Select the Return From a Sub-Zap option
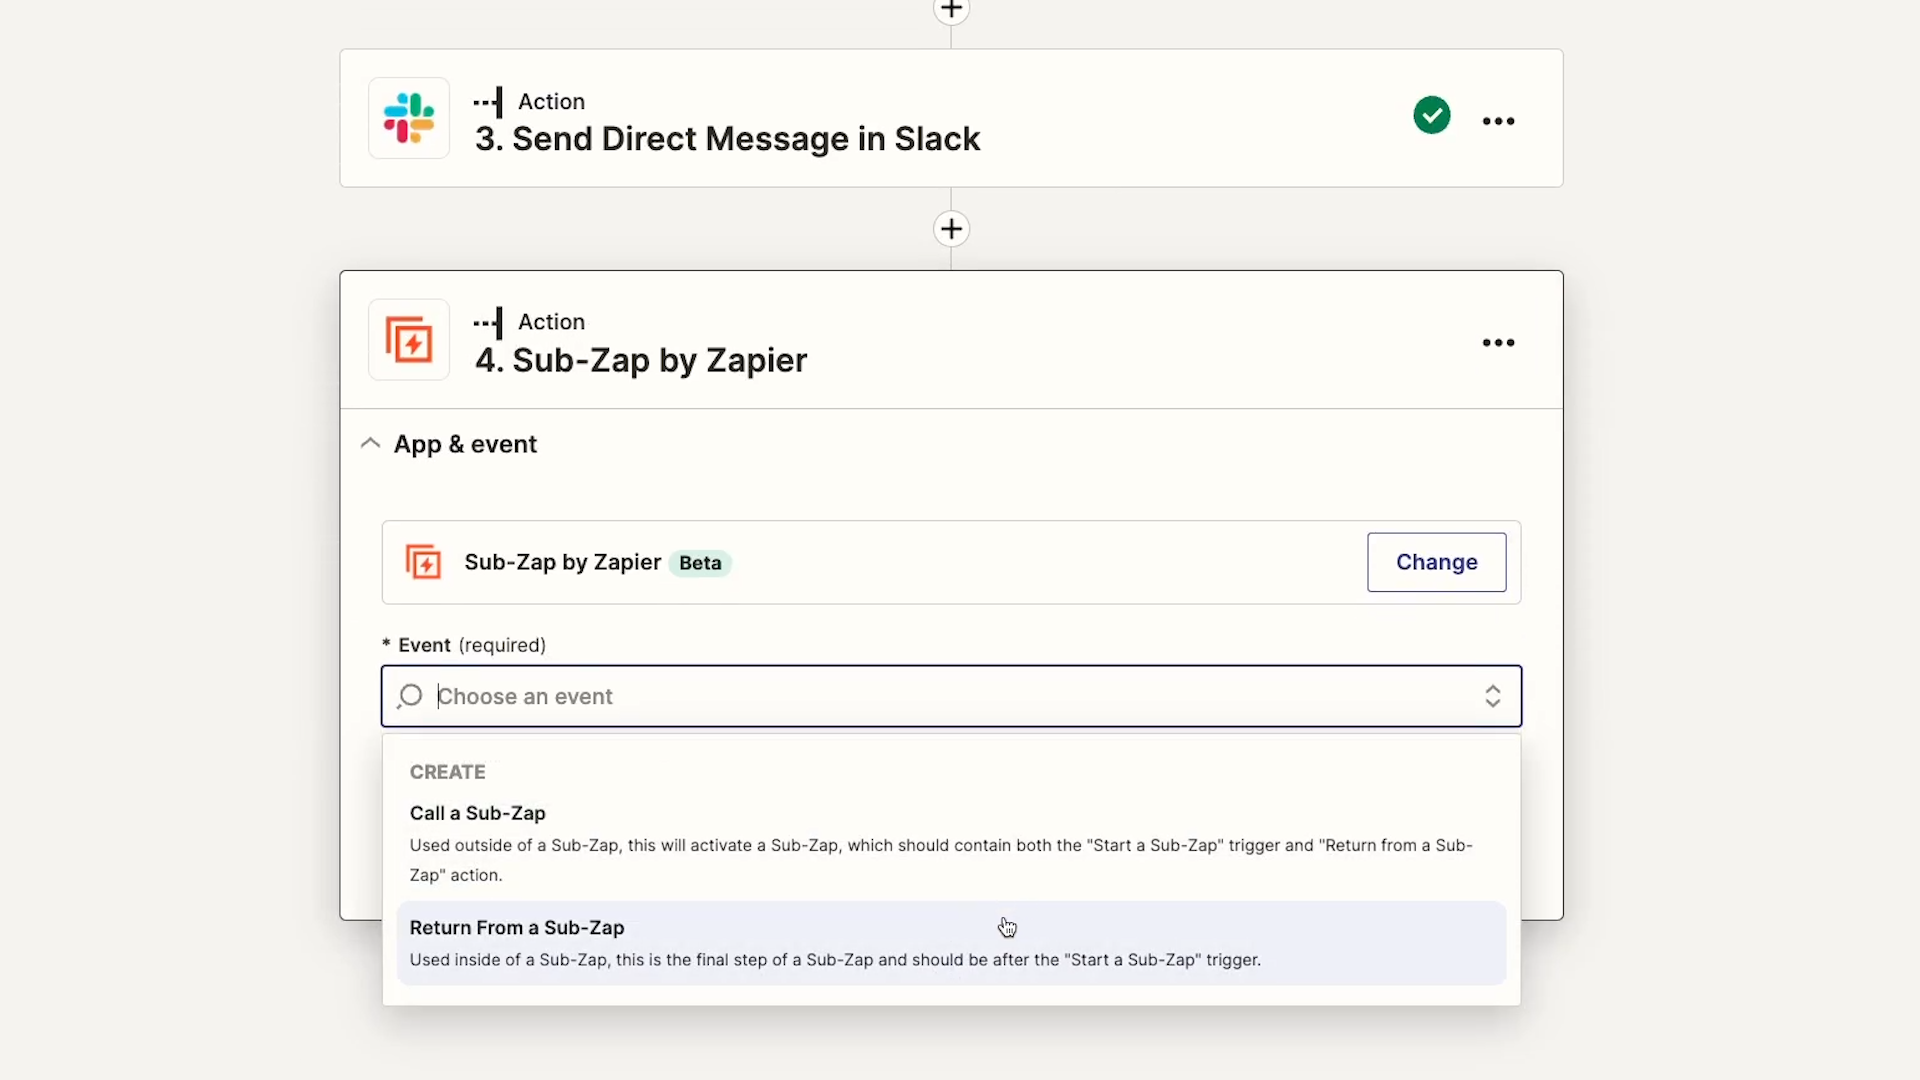Screen dimensions: 1920x1080 [951, 943]
